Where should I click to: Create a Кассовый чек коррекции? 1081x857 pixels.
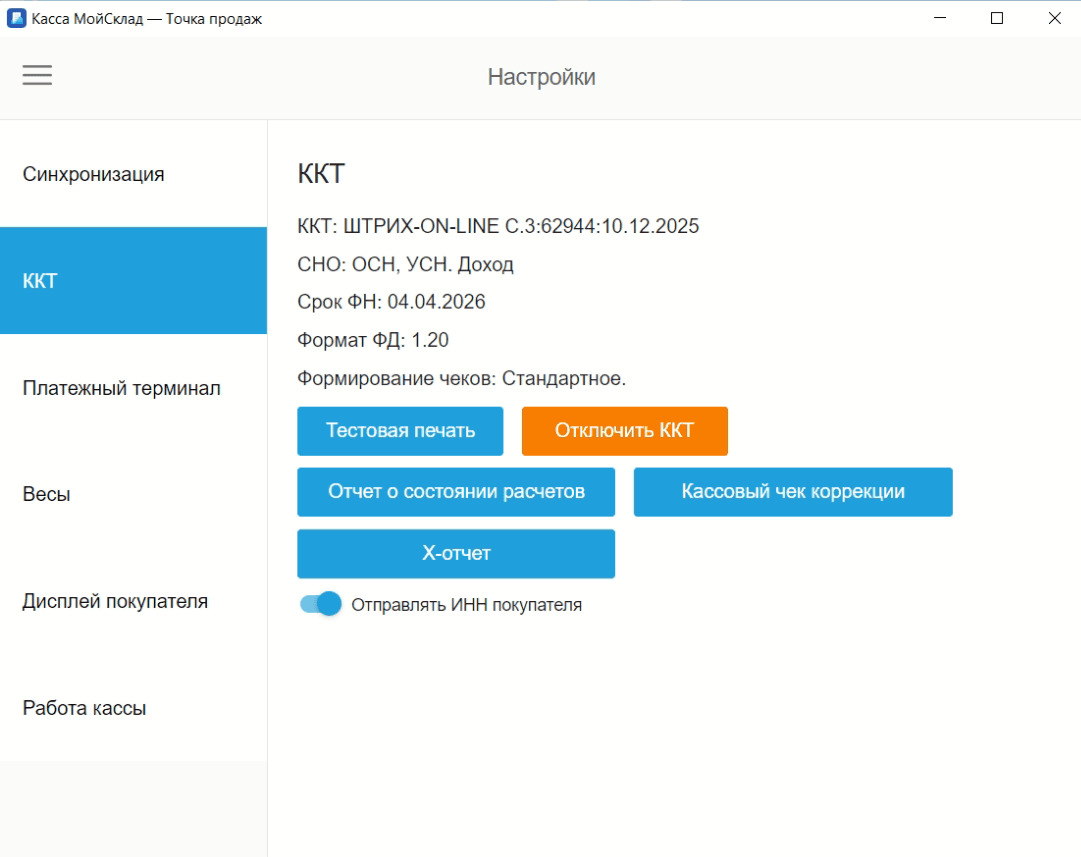pyautogui.click(x=792, y=491)
